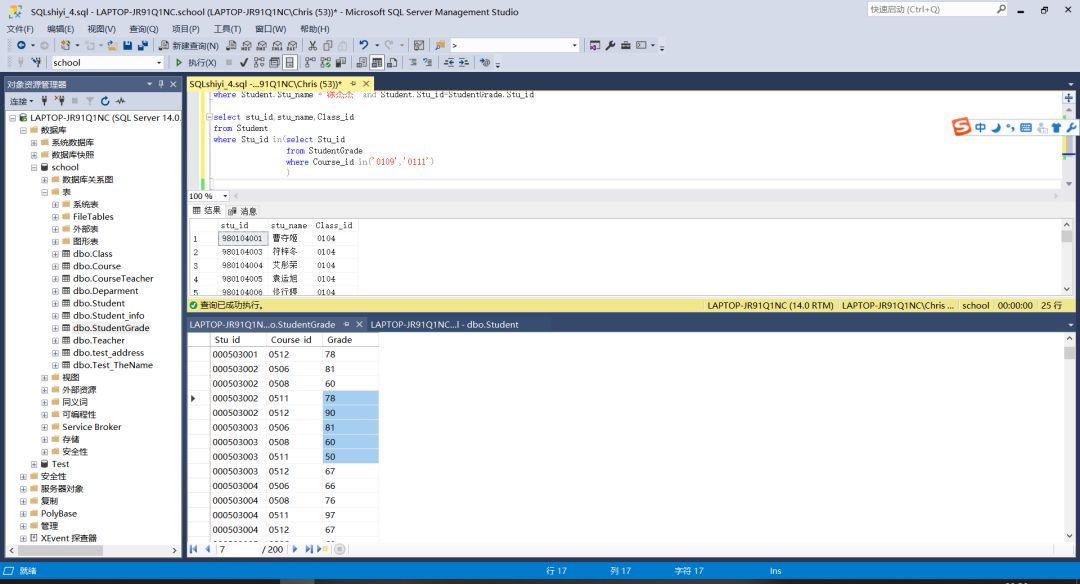Screen dimensions: 1080x584
Task: Run the query with 执行(X)
Action: pos(197,63)
